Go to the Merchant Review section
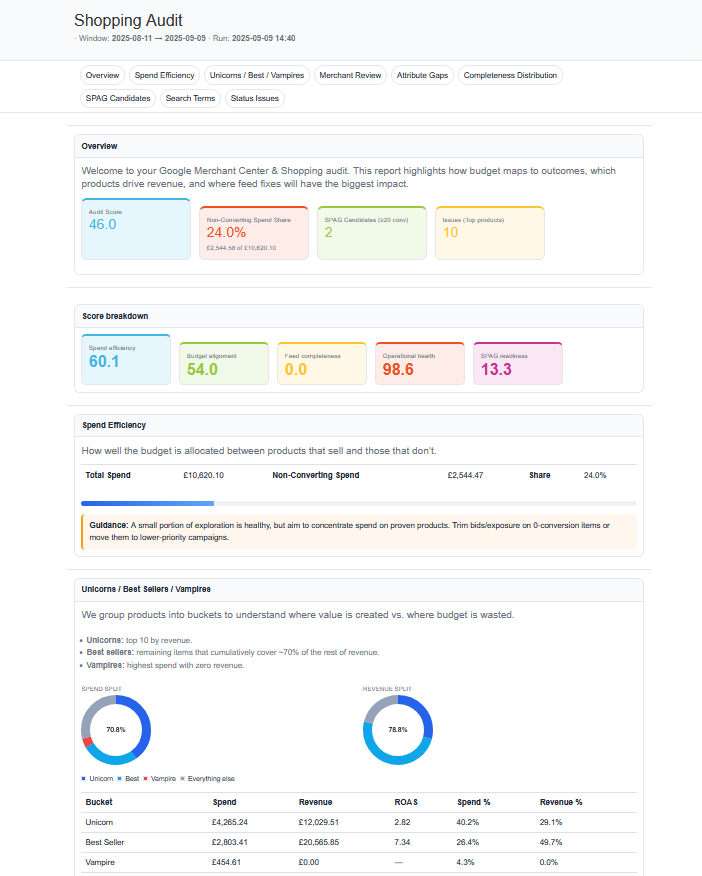 (349, 75)
